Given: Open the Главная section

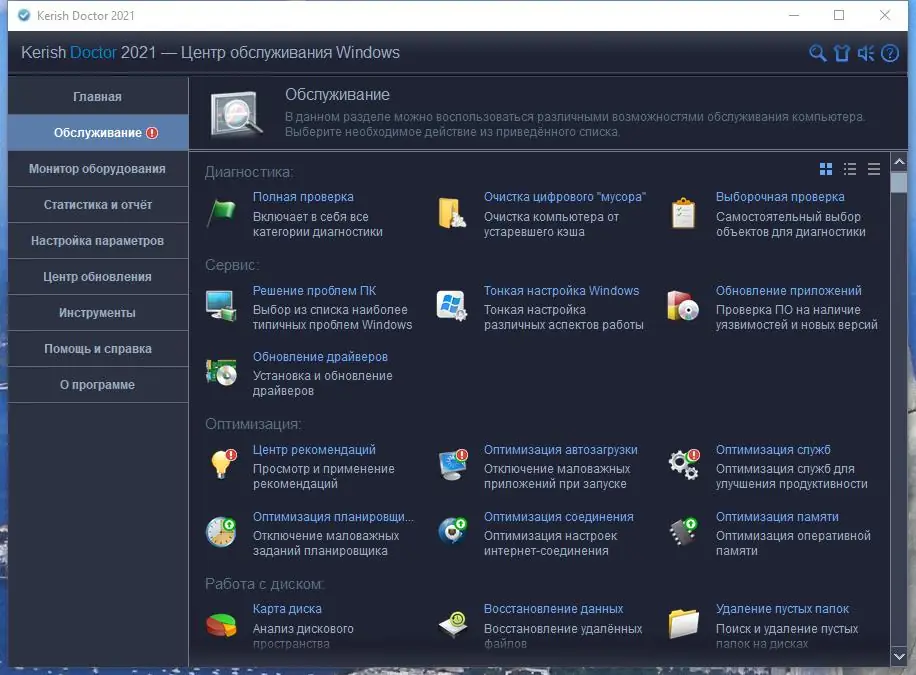Looking at the screenshot, I should click(97, 96).
